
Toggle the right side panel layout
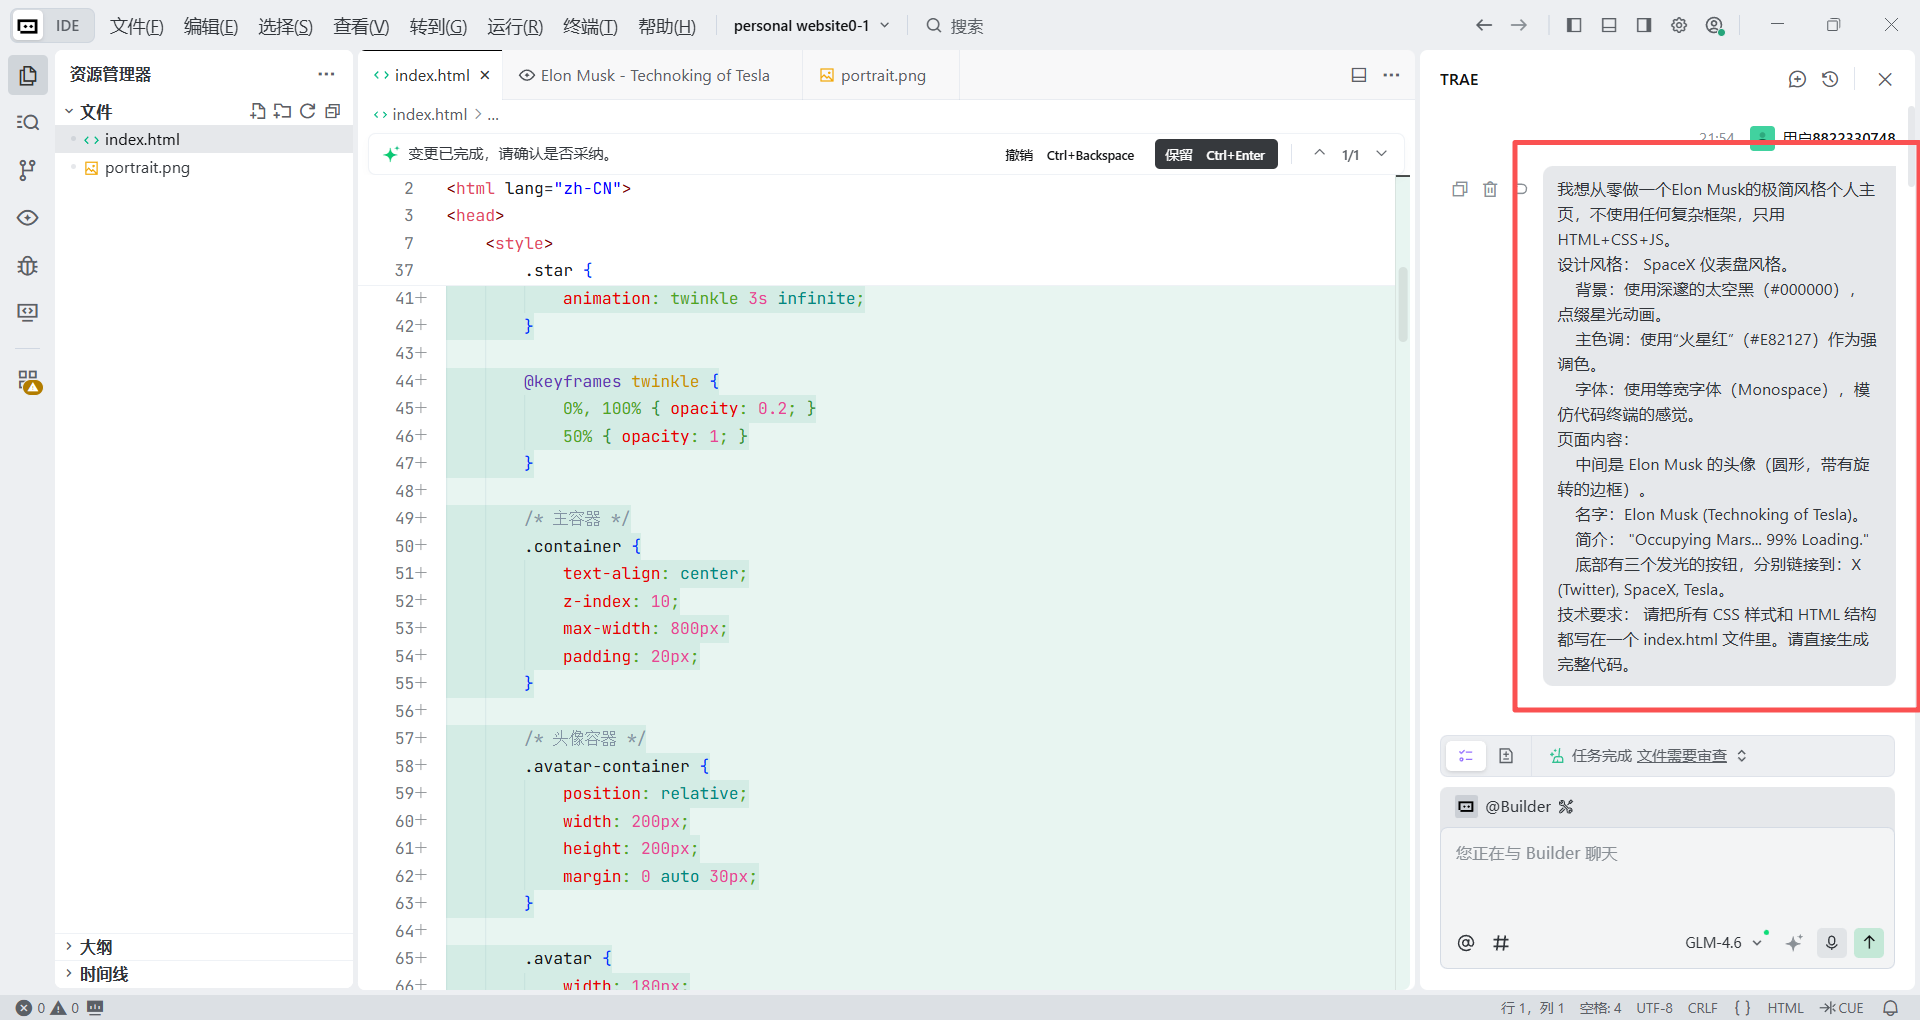click(1644, 25)
